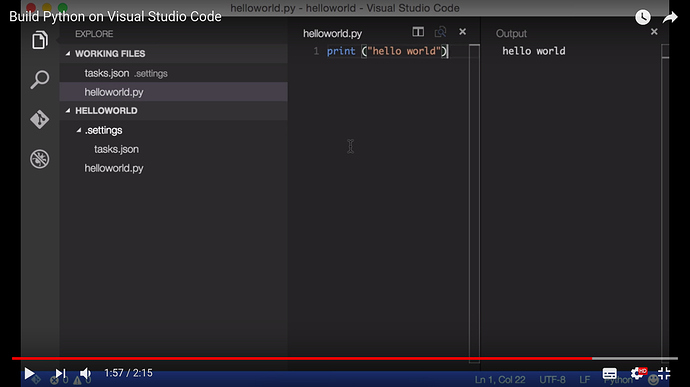The height and width of the screenshot is (387, 690).
Task: Click the editor vertical scrollbar
Action: (474, 203)
